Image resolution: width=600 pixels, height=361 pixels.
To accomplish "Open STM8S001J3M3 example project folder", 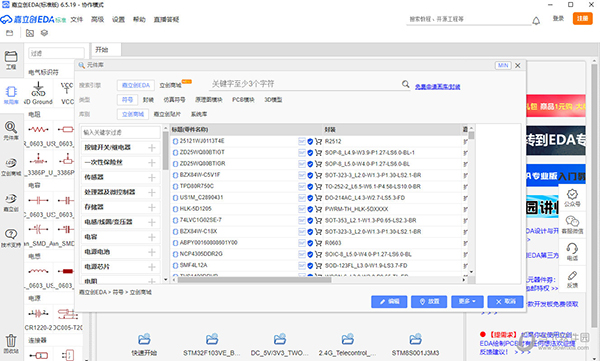I will [x=415, y=345].
